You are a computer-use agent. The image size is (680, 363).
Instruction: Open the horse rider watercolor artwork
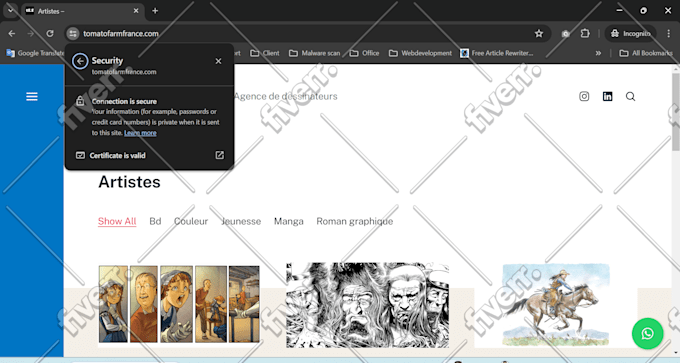pos(556,304)
